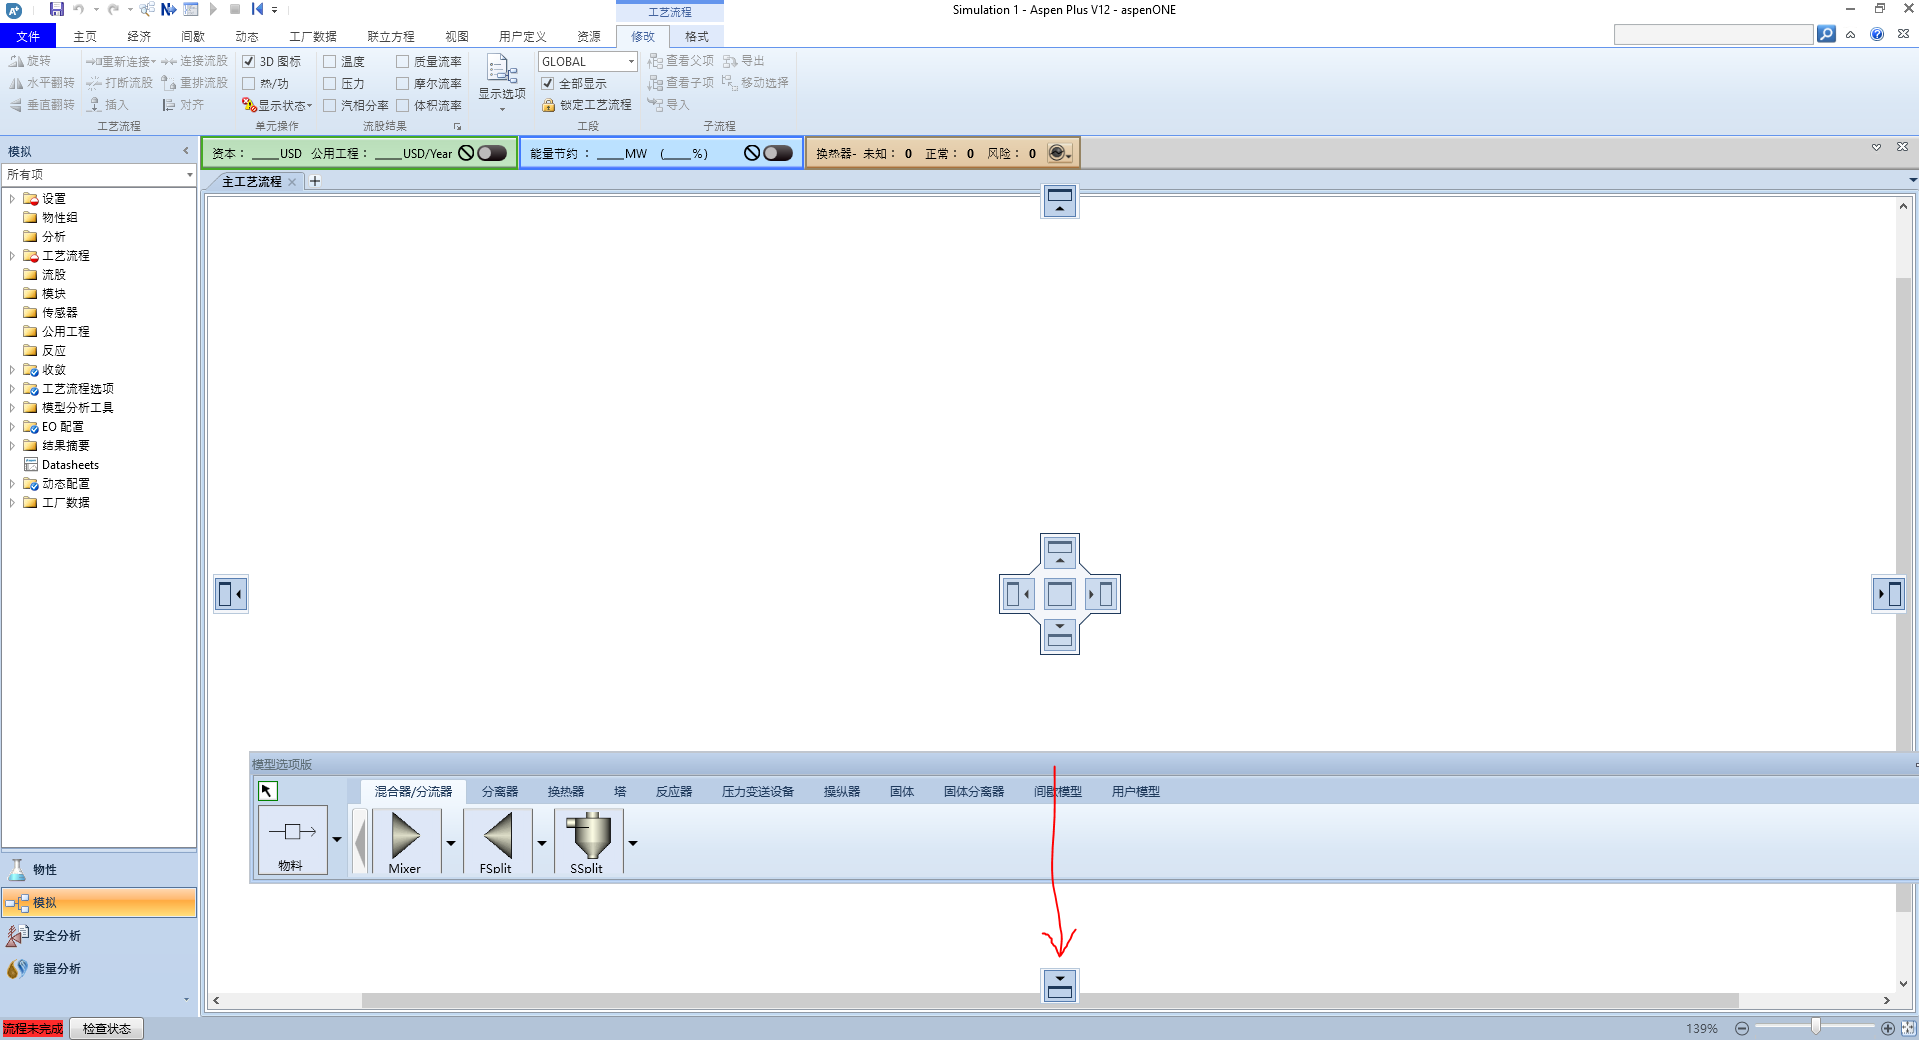Click the zoom in plus icon
This screenshot has width=1919, height=1040.
[x=1887, y=1028]
